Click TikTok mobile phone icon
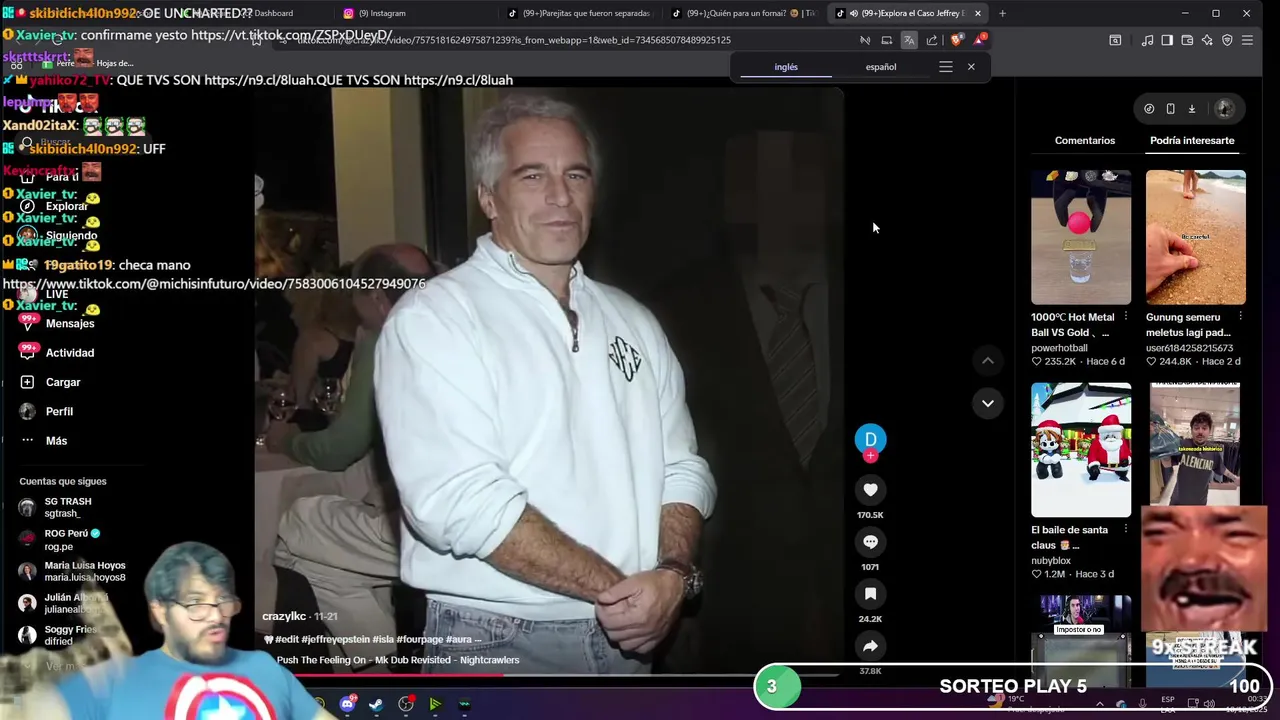 pyautogui.click(x=1170, y=109)
